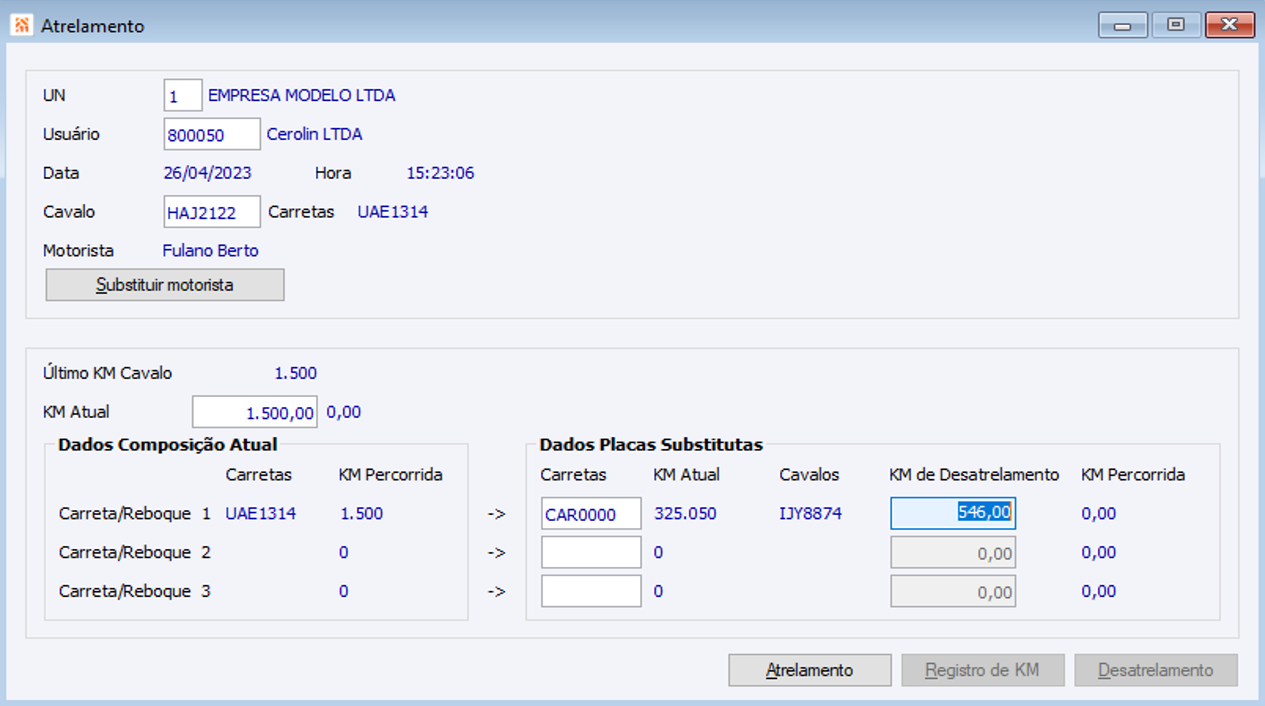Click the Dados Placas Substitutas group title
The height and width of the screenshot is (706, 1265).
click(x=651, y=445)
